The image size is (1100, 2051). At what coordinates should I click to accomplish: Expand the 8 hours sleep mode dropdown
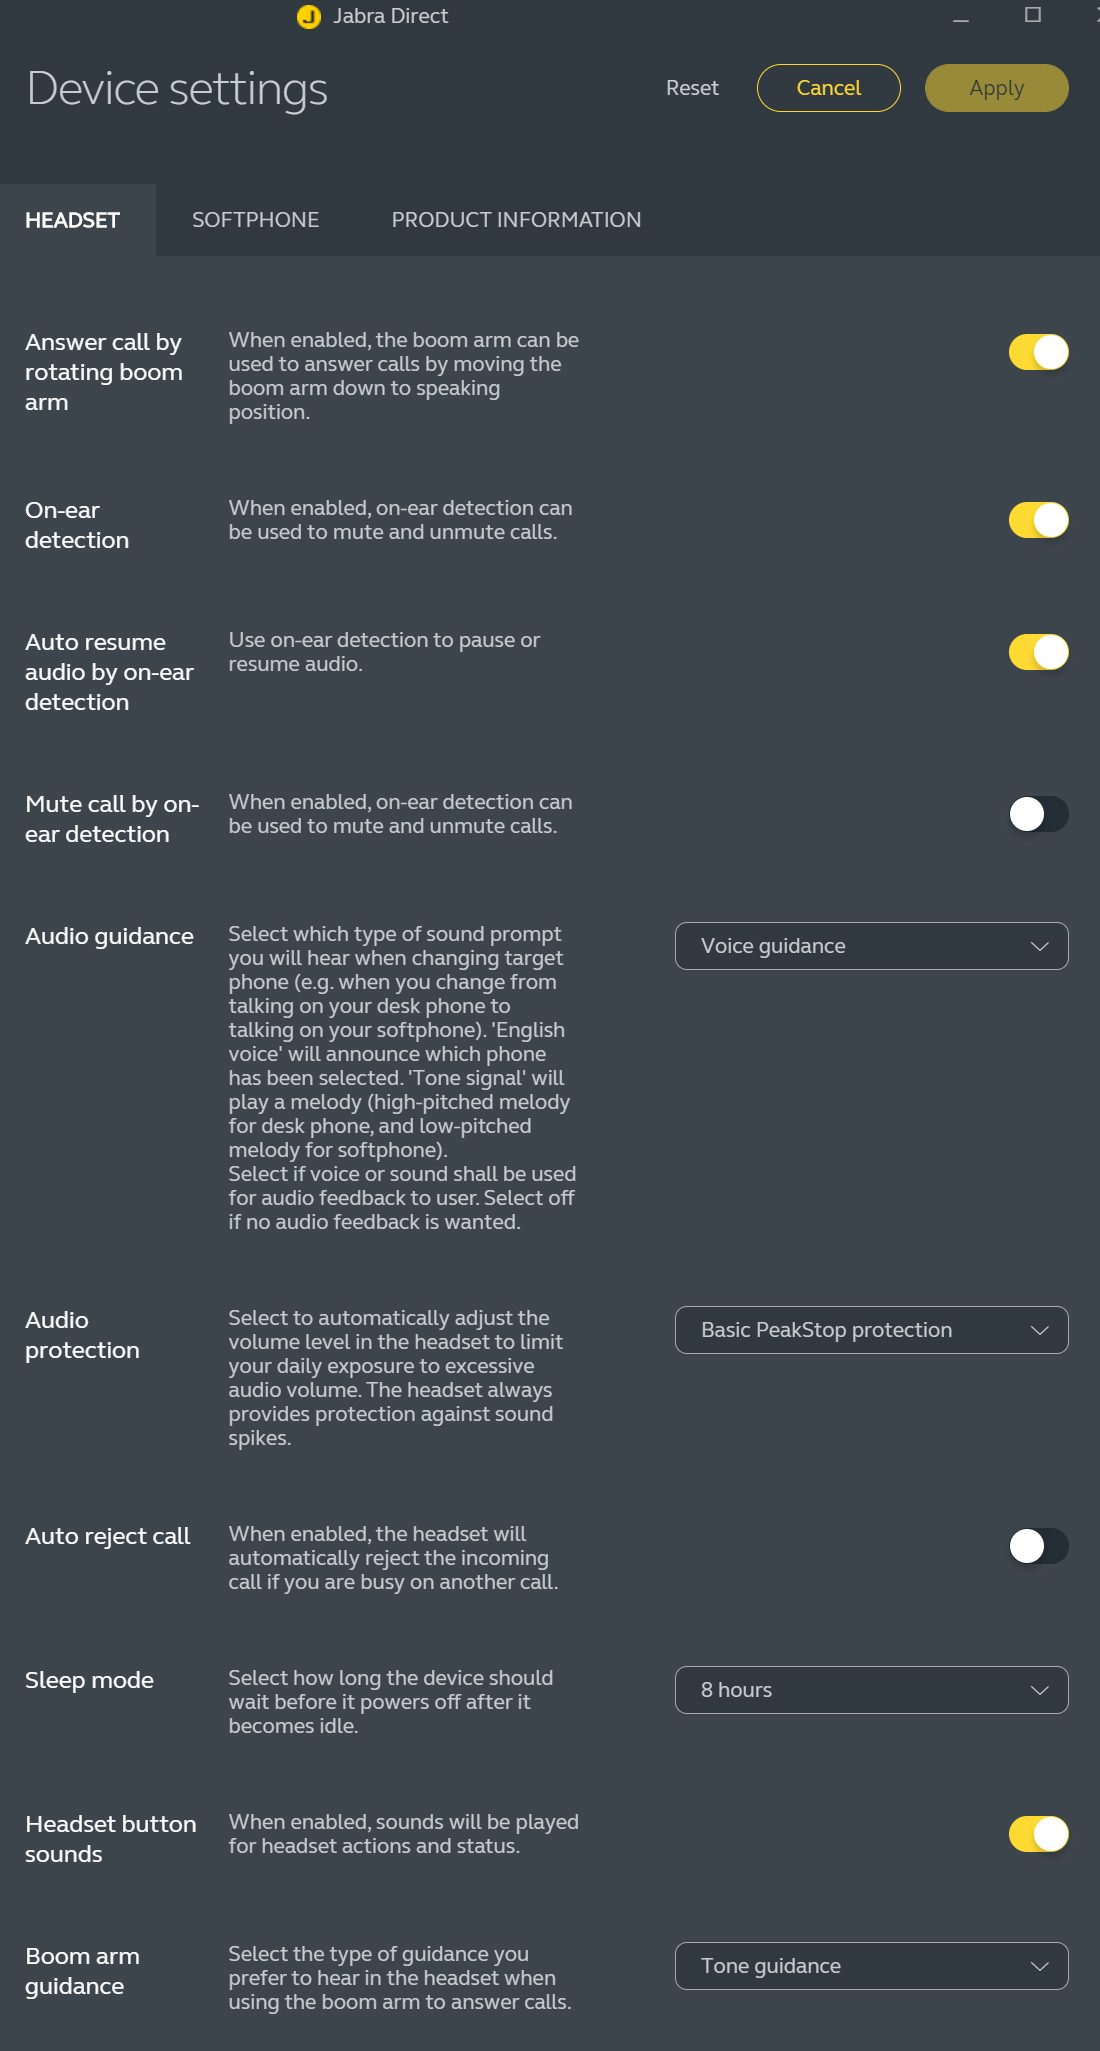pos(871,1690)
